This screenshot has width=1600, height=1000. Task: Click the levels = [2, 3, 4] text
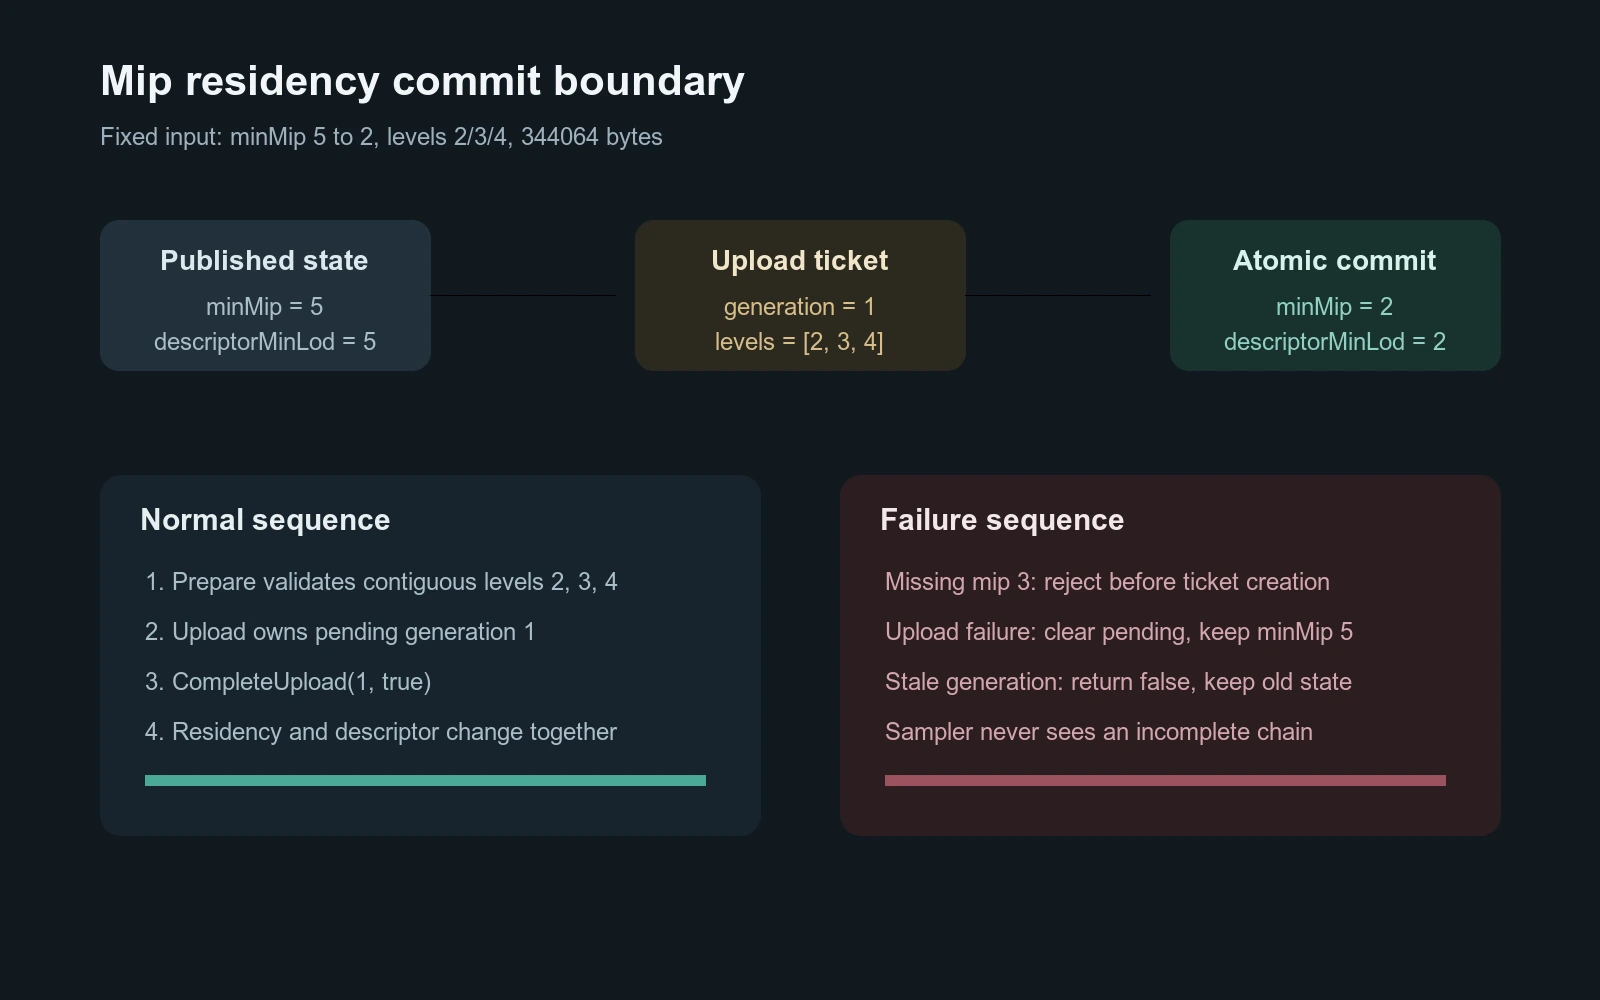[799, 342]
